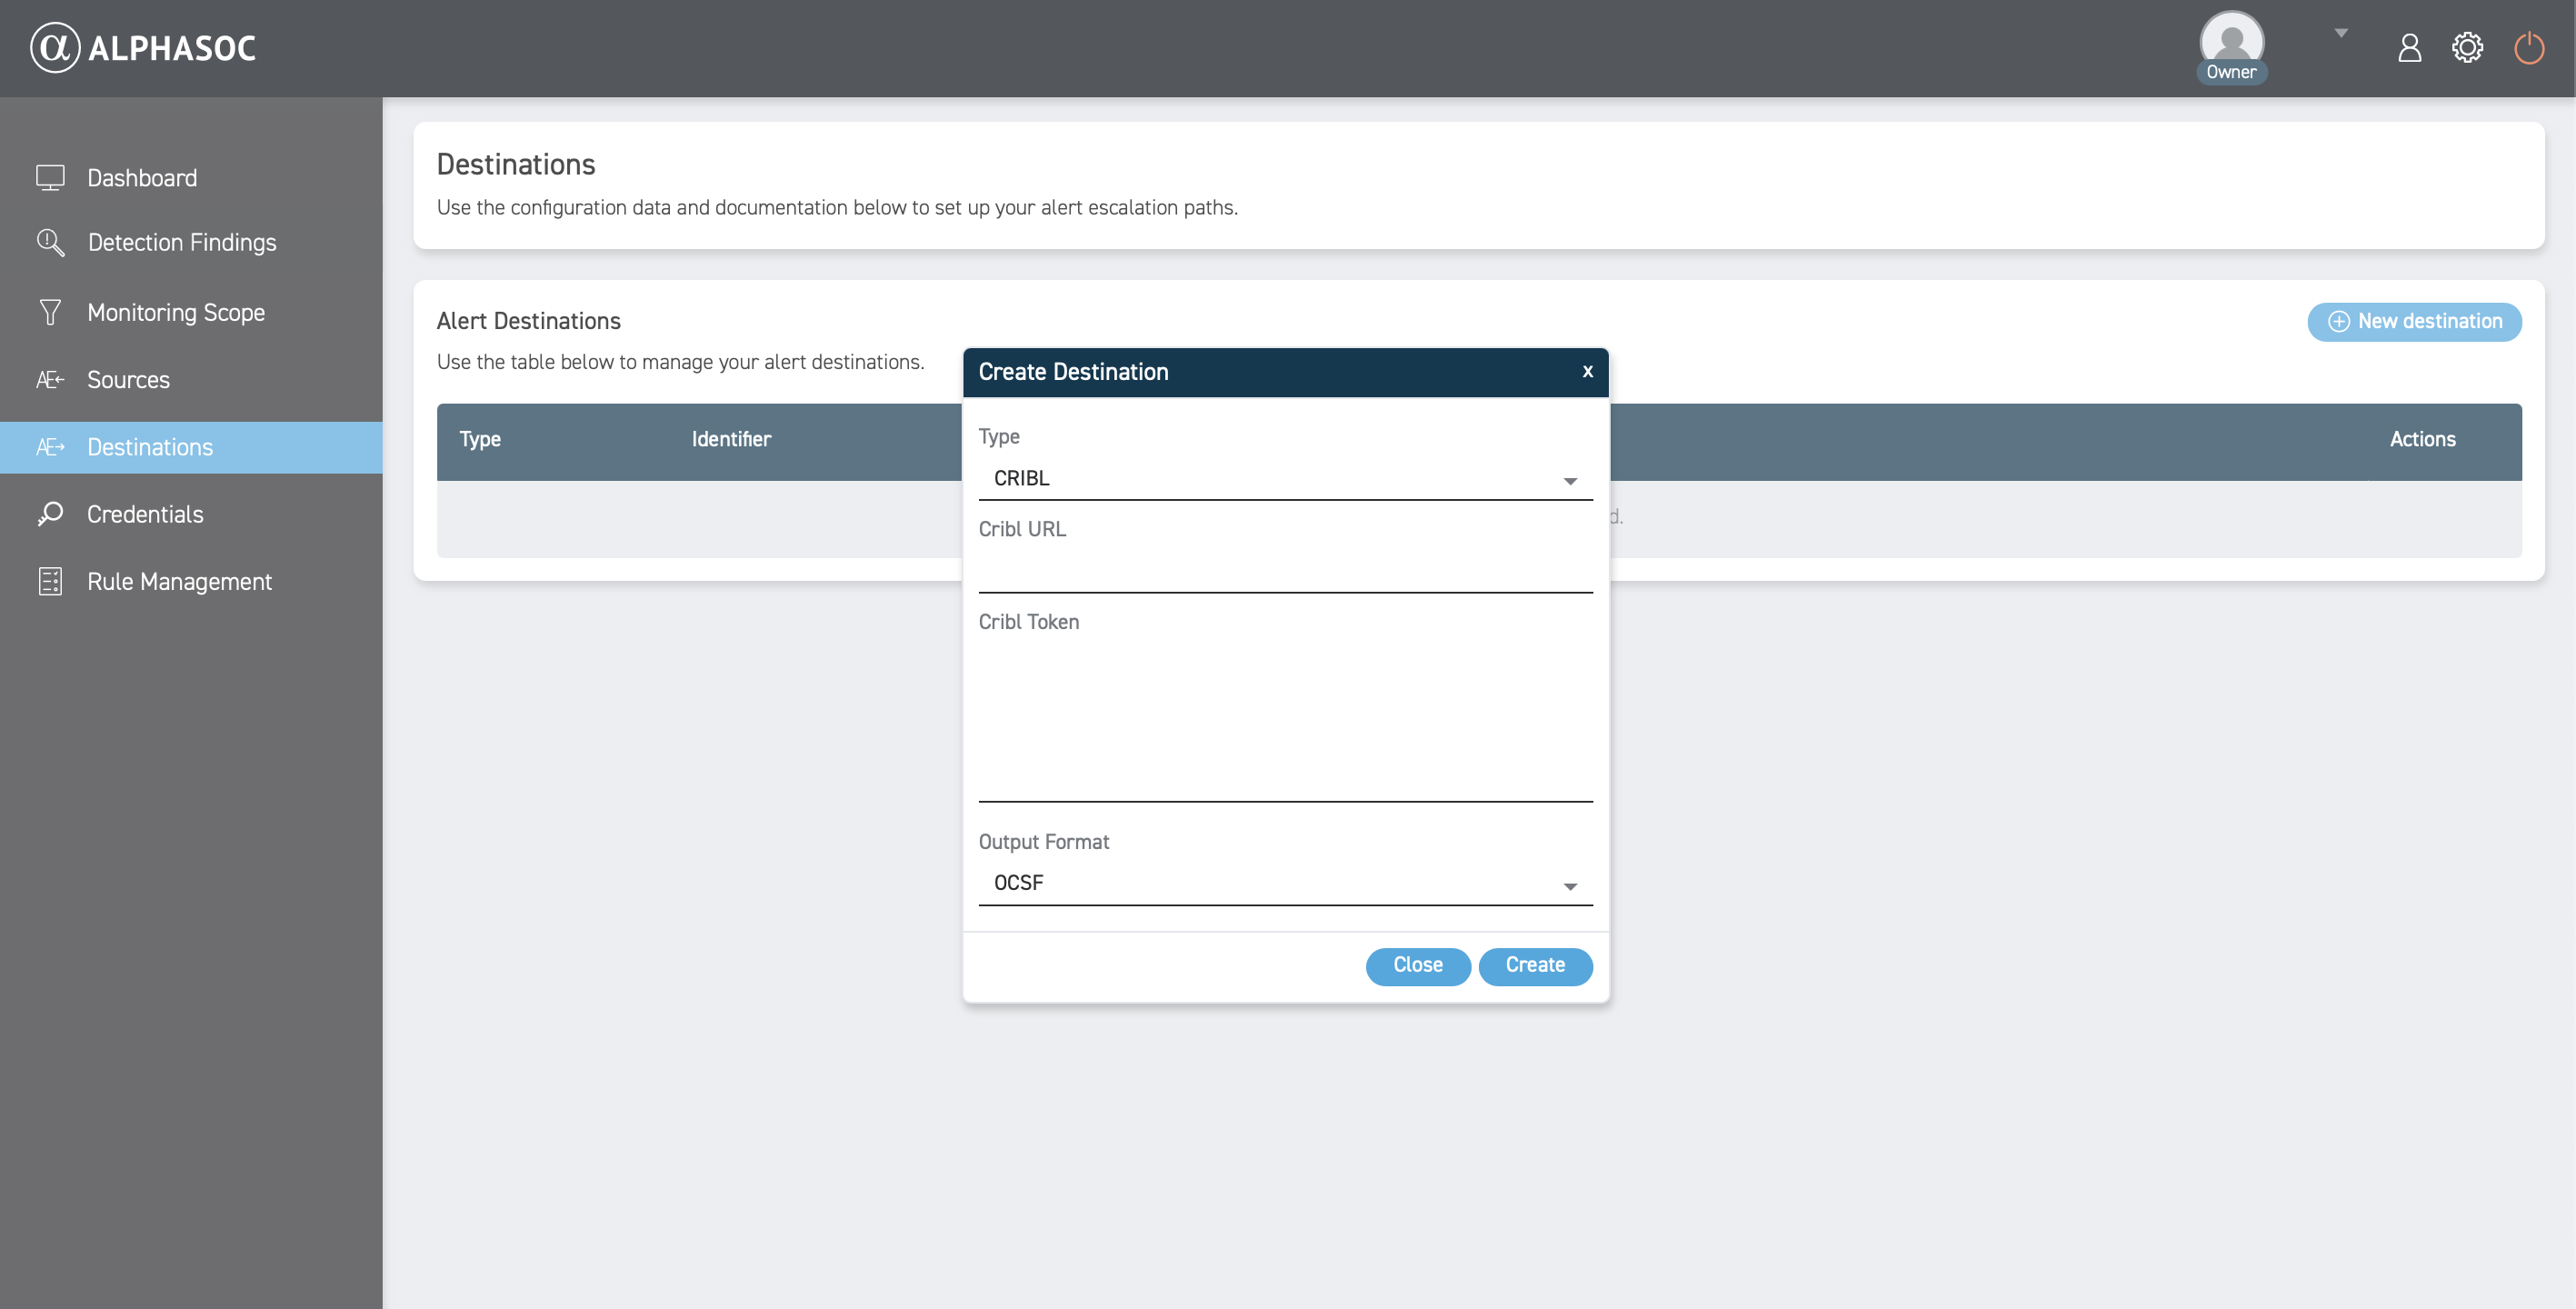Dismiss dialog with the x button
This screenshot has height=1309, width=2576.
click(x=1587, y=372)
